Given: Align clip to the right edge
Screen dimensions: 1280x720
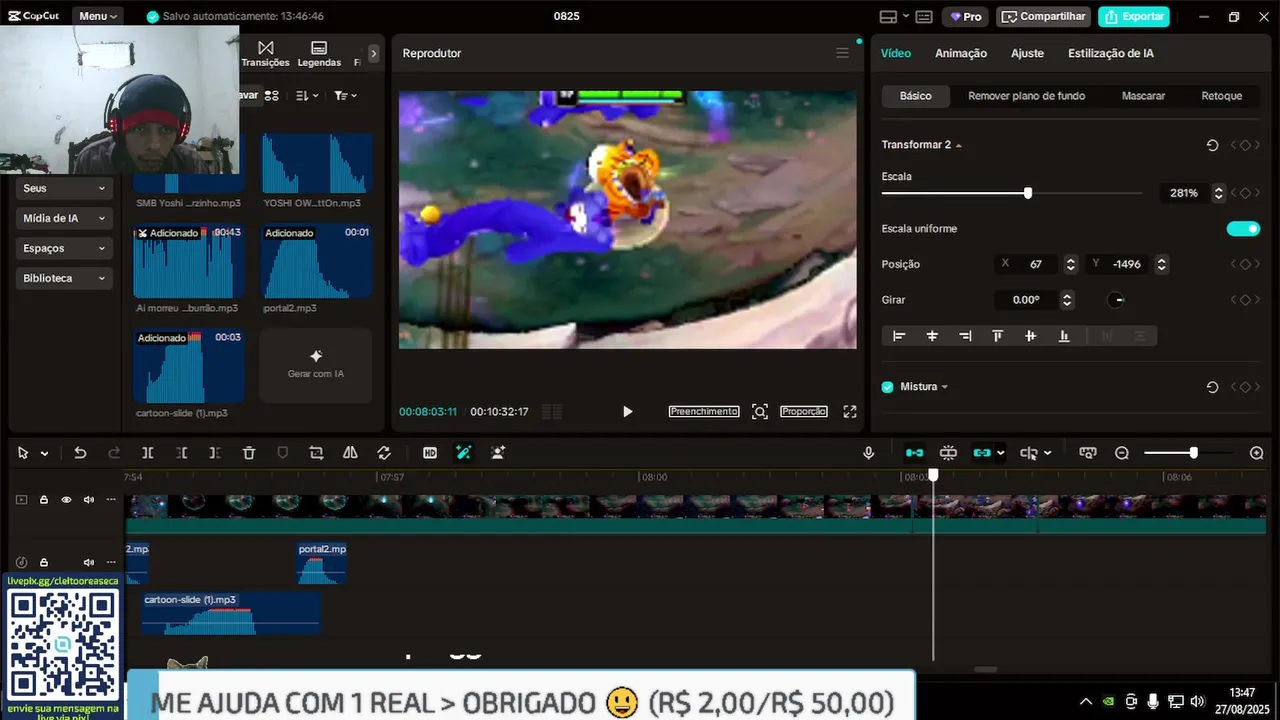Looking at the screenshot, I should coord(965,336).
